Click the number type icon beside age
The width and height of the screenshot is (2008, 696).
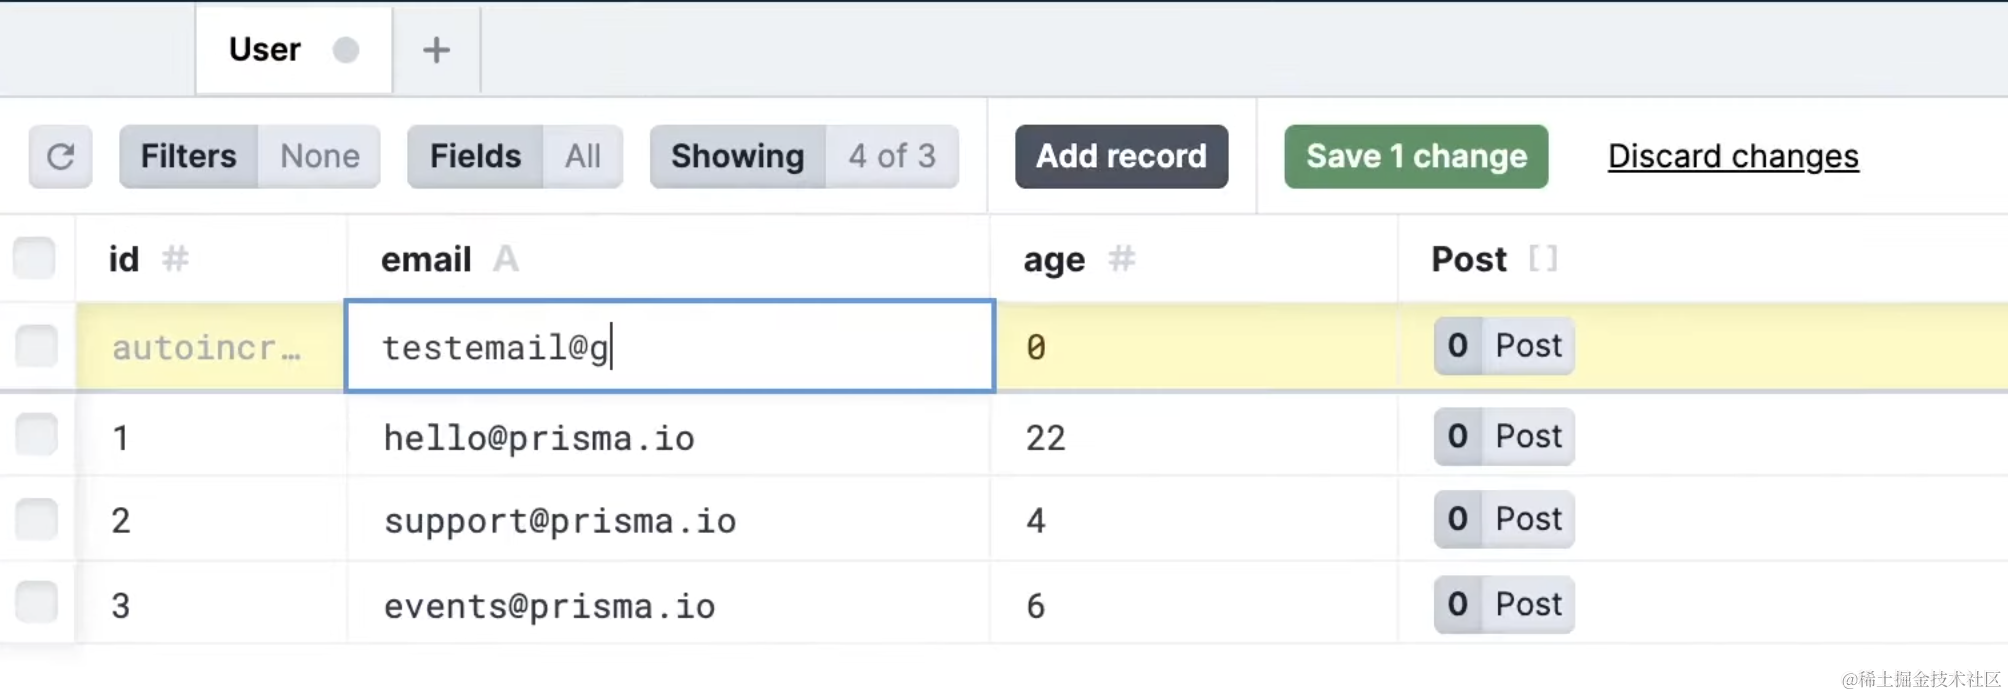(1122, 259)
